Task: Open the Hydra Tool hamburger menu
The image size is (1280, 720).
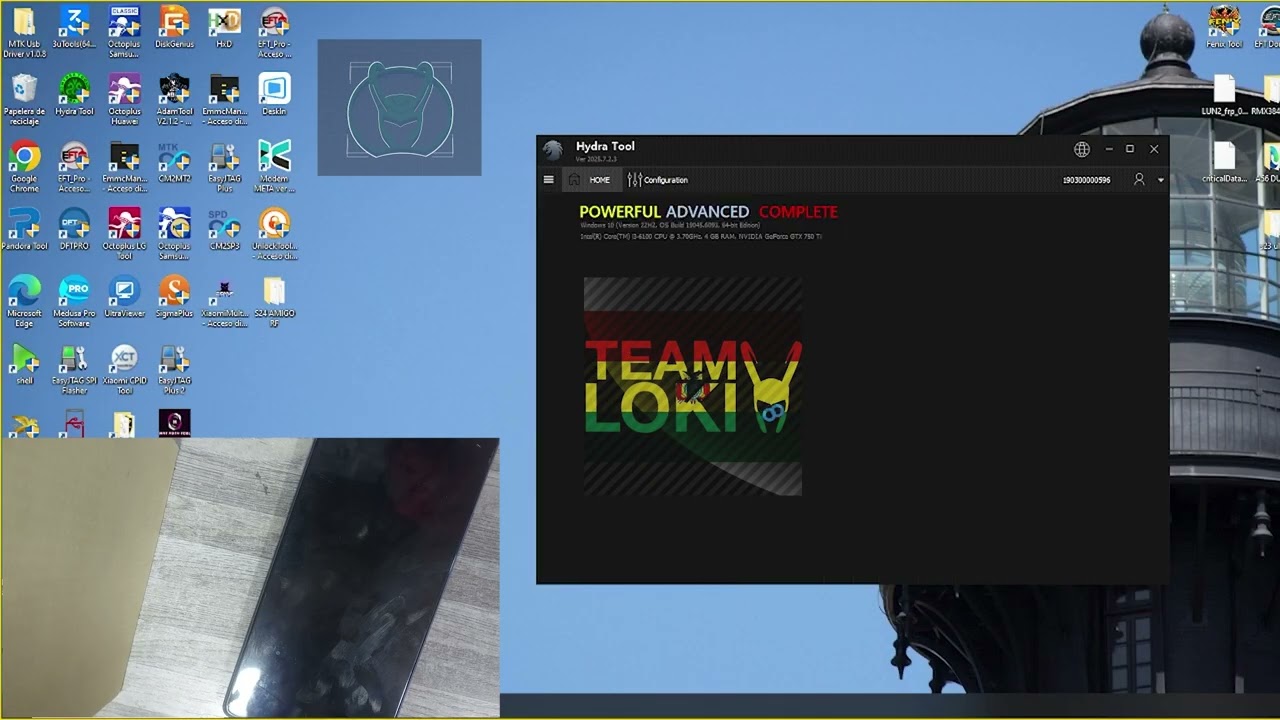Action: [548, 180]
